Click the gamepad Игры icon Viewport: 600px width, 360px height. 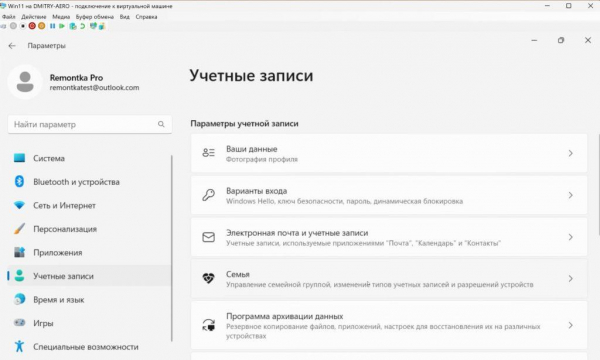click(x=19, y=323)
